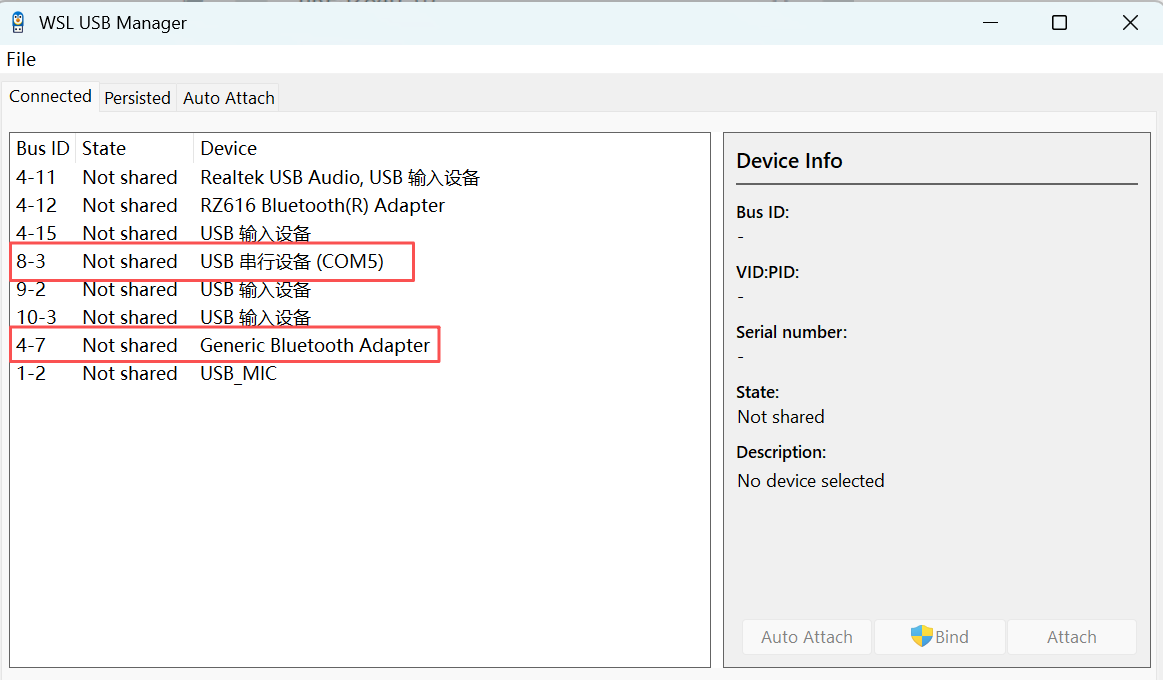Select the device with Bus ID 4-15
This screenshot has width=1163, height=680.
point(36,233)
